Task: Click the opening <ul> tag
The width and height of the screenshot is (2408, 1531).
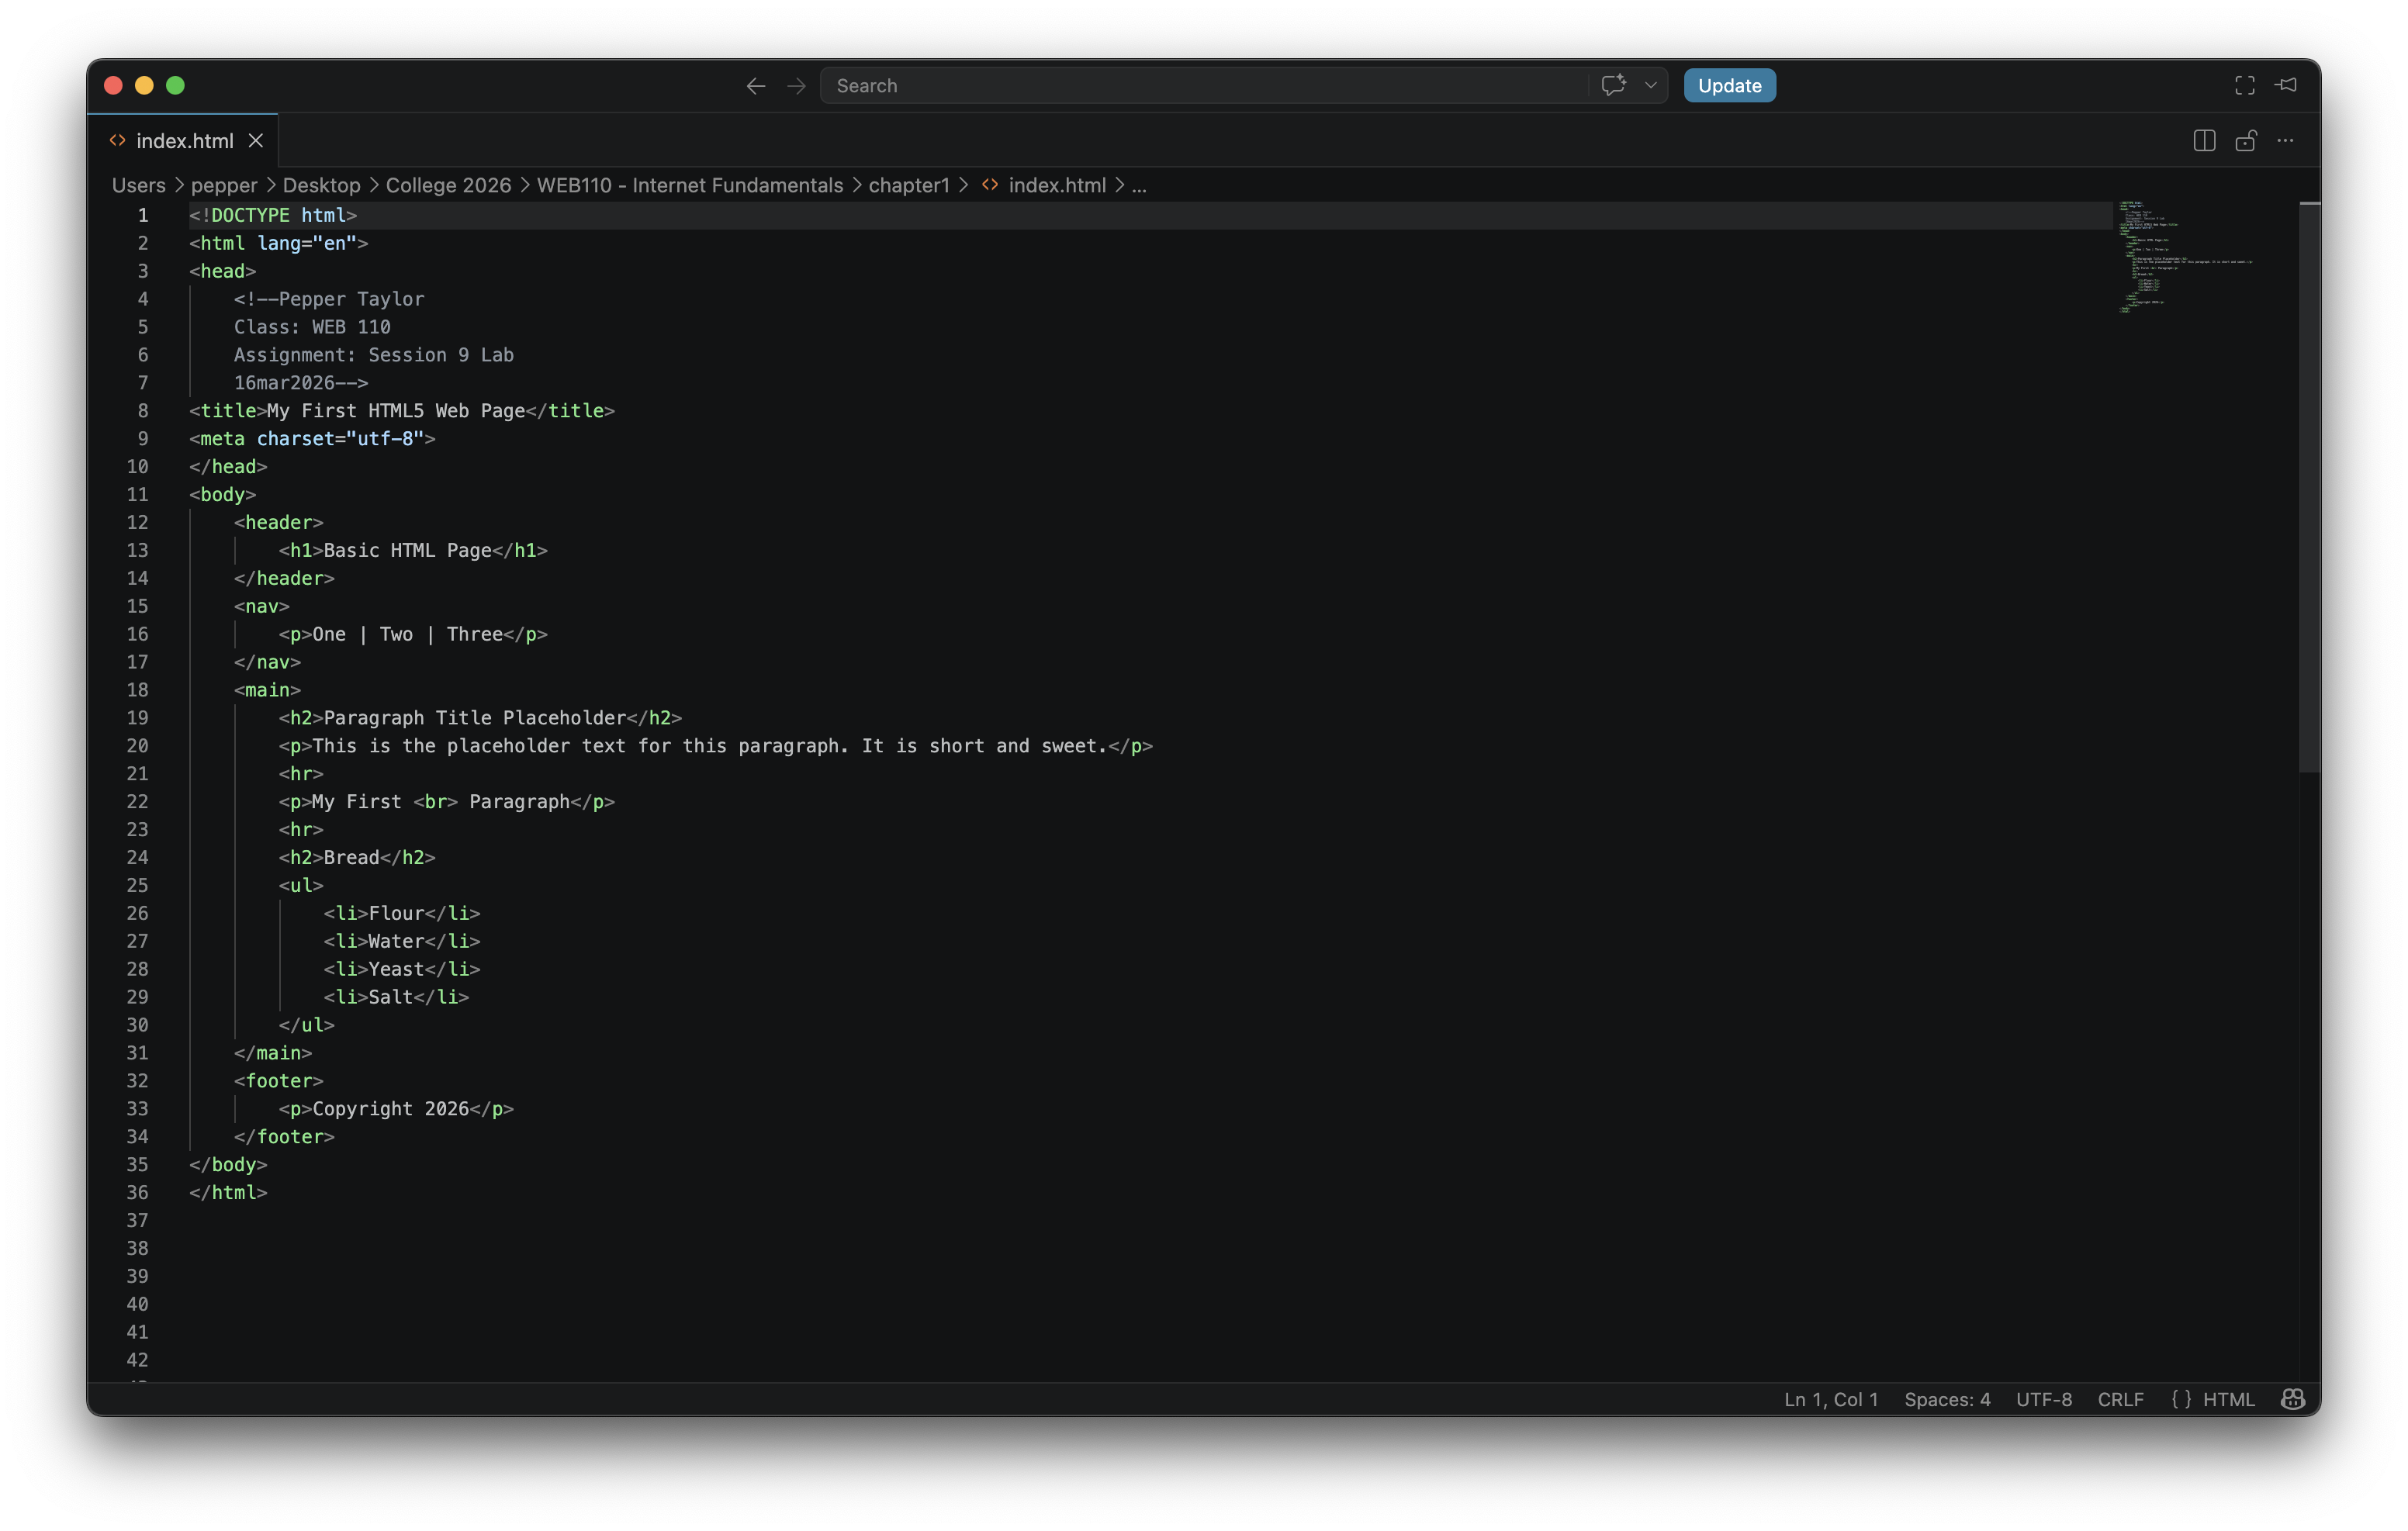Action: click(x=301, y=885)
